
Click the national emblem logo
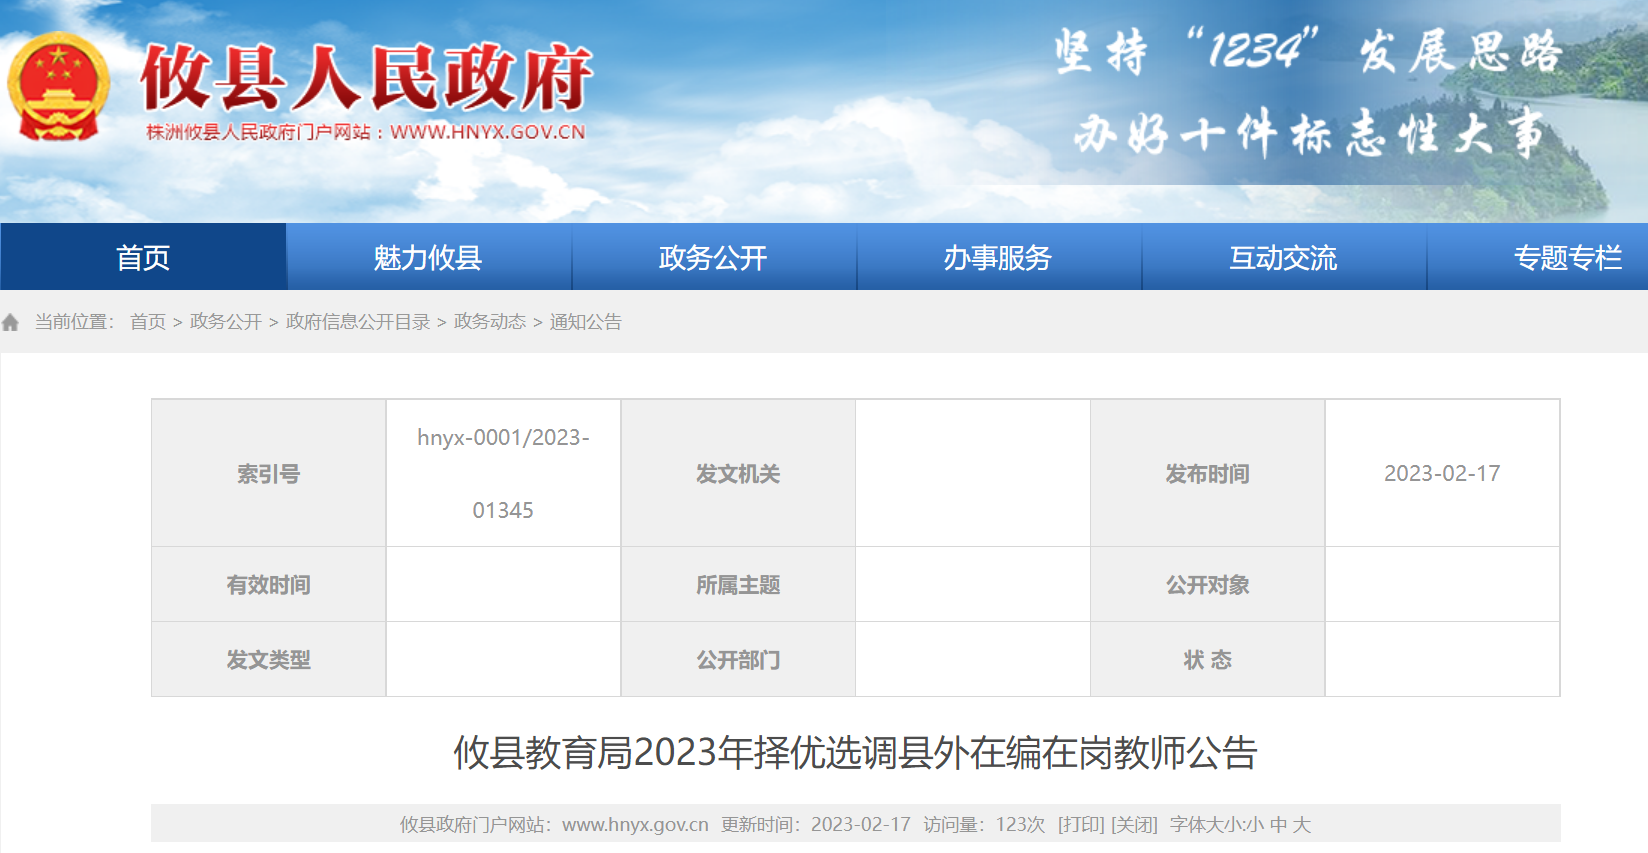(x=58, y=87)
